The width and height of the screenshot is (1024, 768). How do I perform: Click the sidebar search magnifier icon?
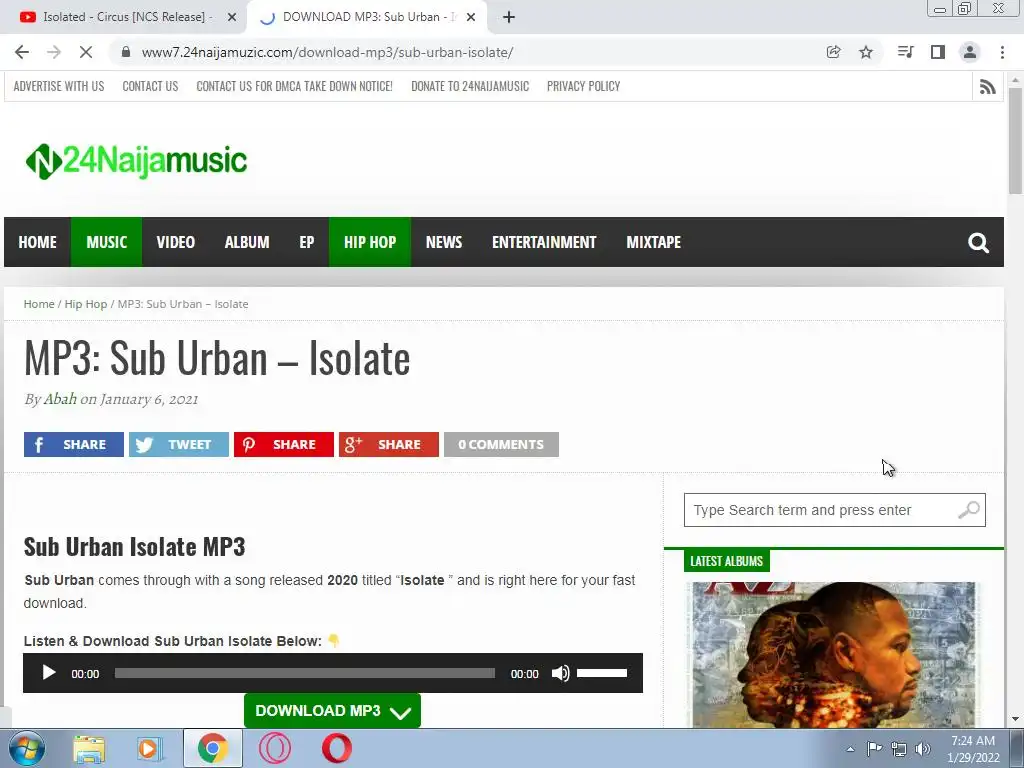point(968,510)
